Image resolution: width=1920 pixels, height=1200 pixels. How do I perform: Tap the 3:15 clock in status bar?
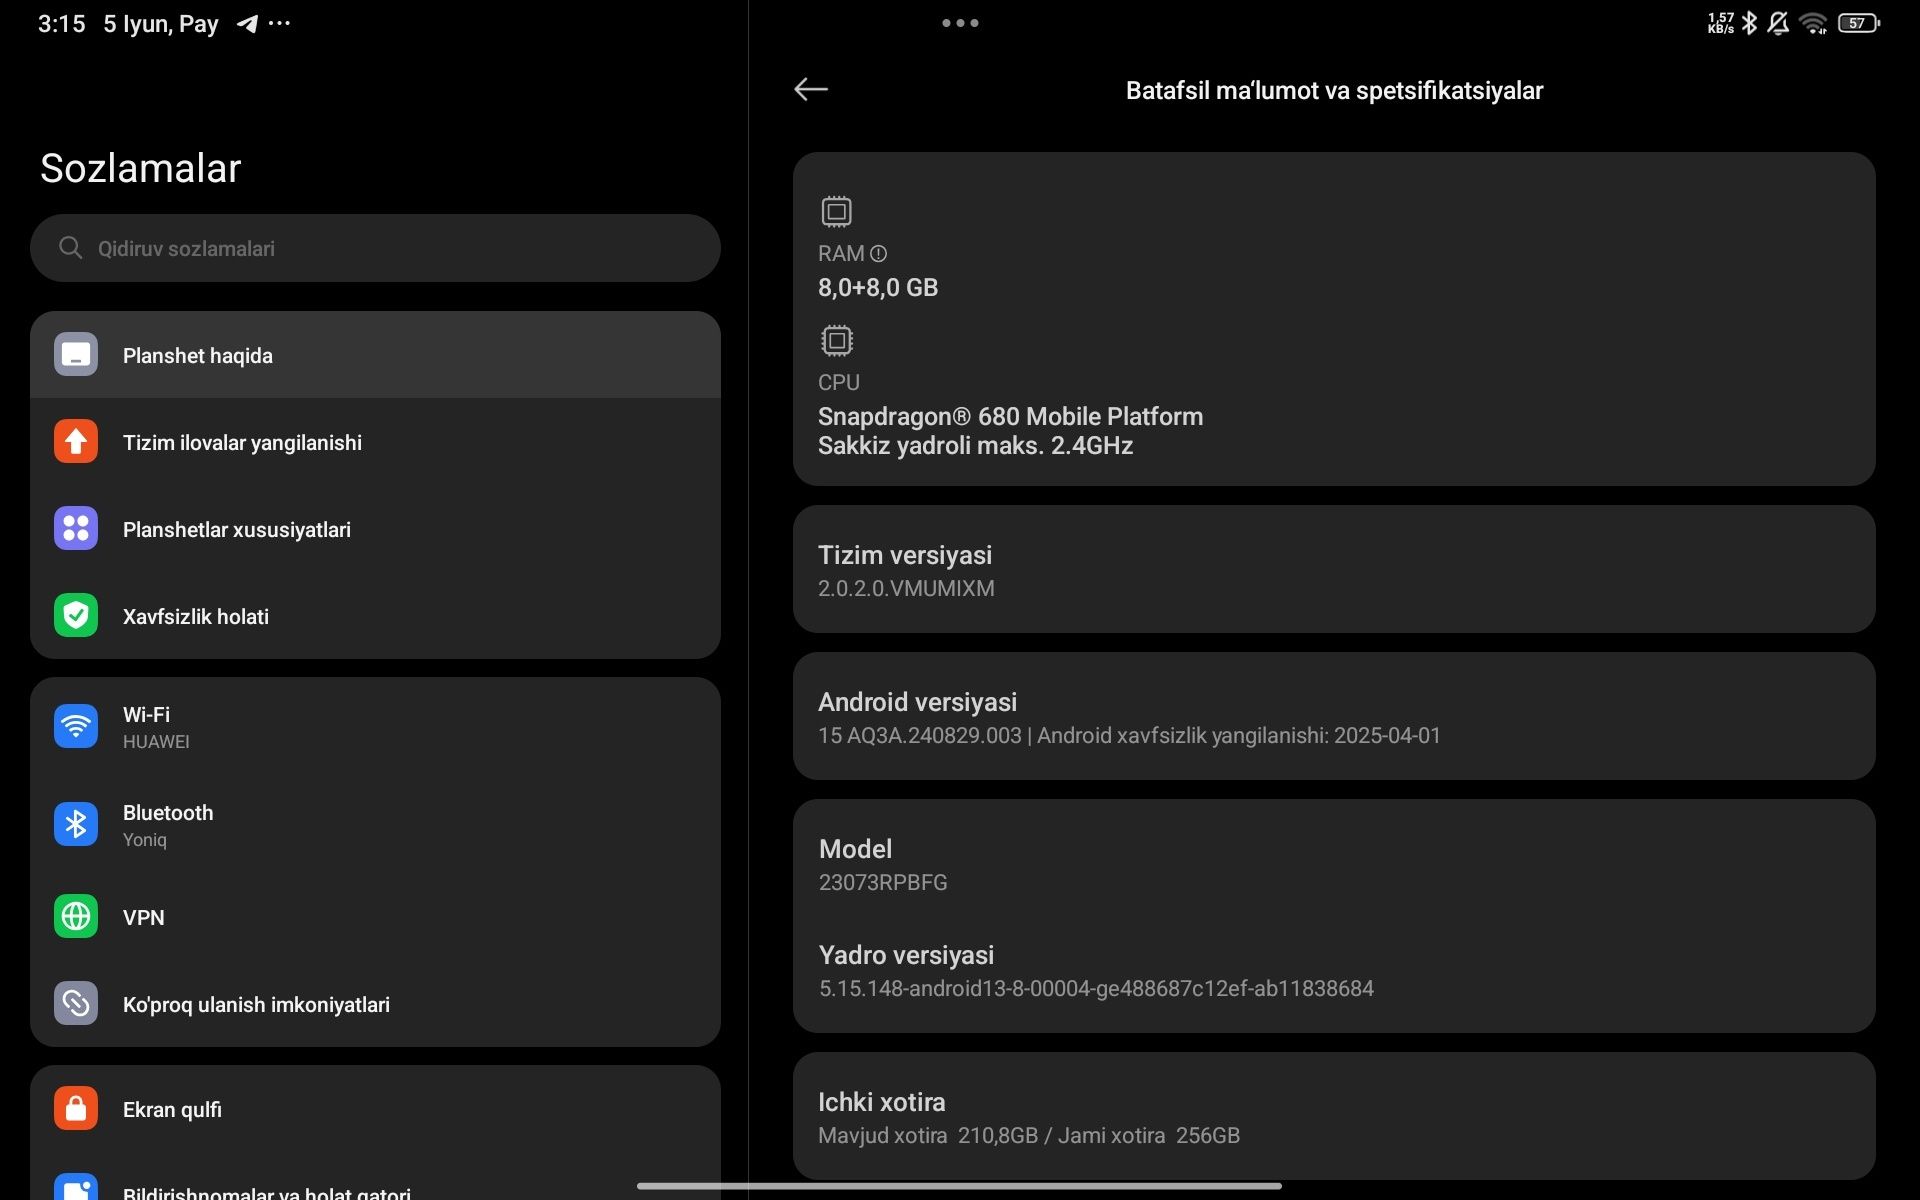click(62, 24)
